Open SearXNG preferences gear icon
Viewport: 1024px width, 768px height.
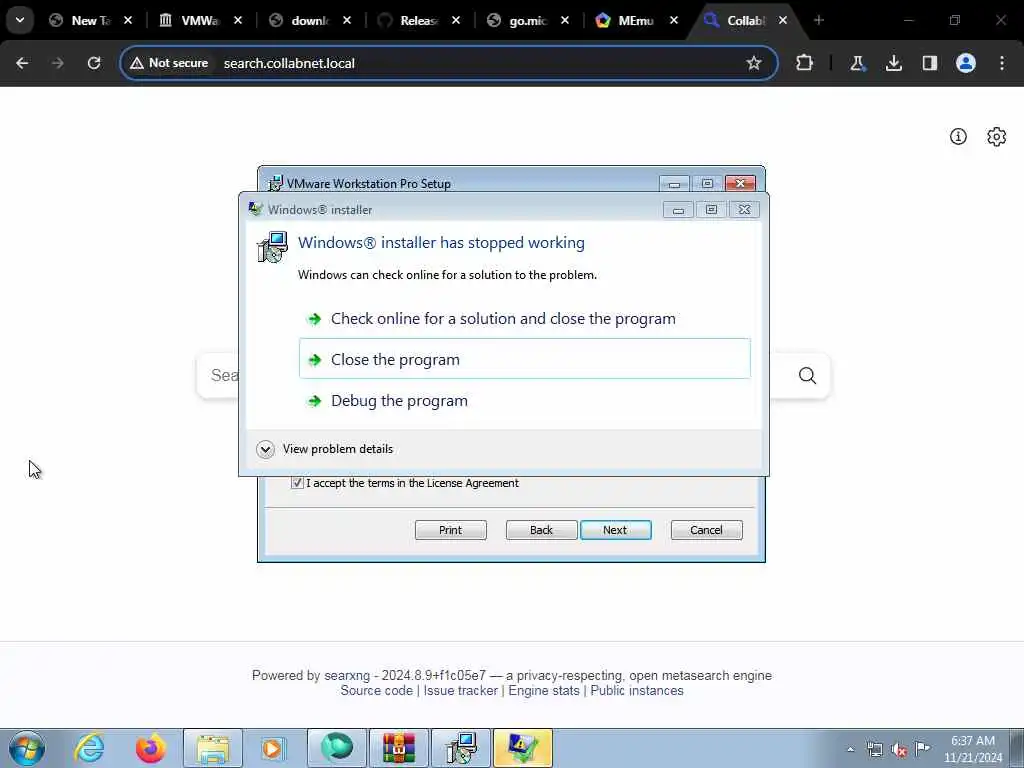[x=997, y=136]
